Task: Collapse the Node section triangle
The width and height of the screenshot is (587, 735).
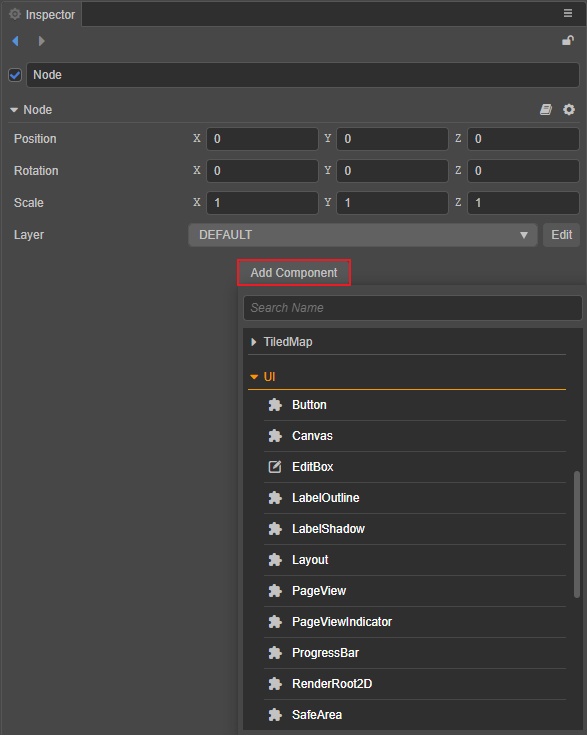Action: [x=14, y=110]
